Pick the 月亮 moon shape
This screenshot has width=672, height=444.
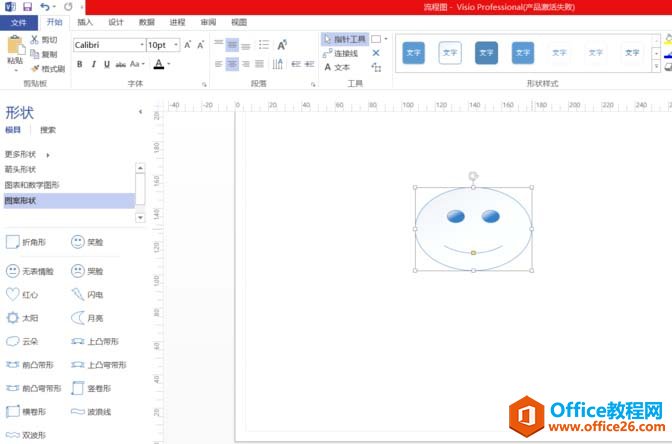point(87,318)
